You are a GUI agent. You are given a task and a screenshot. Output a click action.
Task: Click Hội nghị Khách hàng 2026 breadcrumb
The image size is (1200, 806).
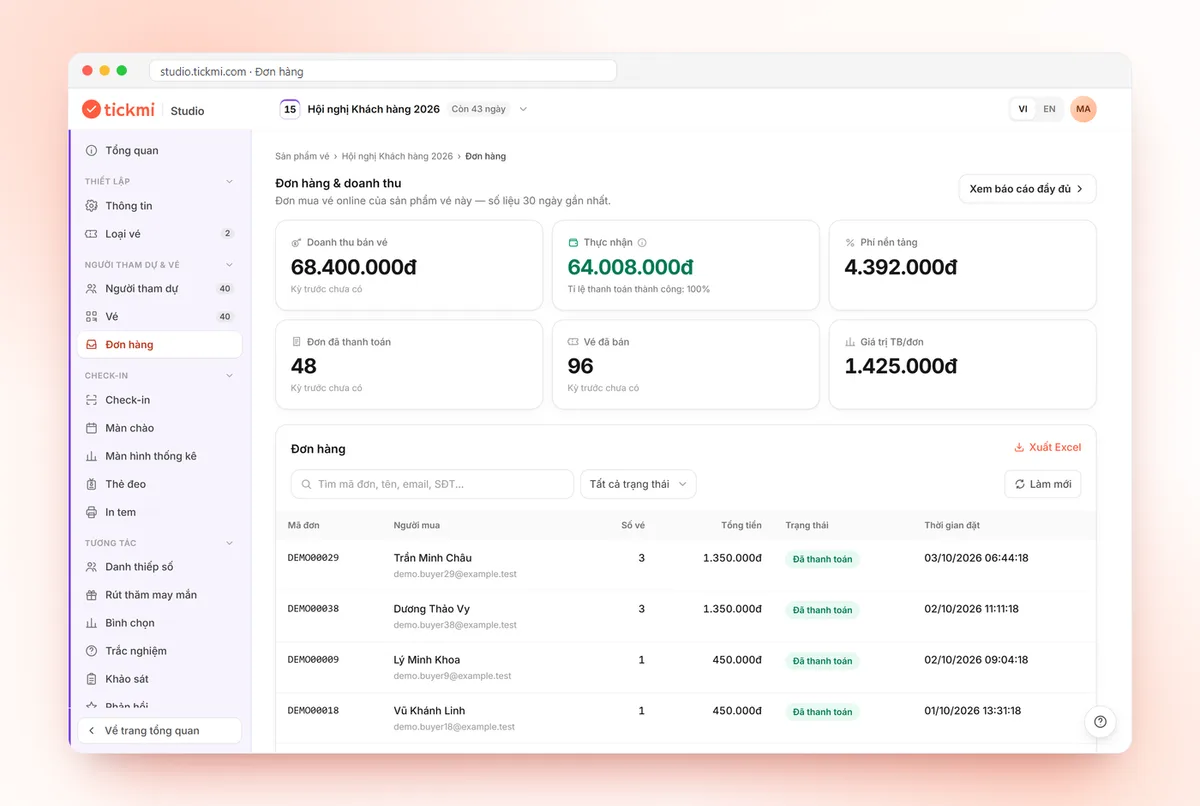pyautogui.click(x=397, y=156)
